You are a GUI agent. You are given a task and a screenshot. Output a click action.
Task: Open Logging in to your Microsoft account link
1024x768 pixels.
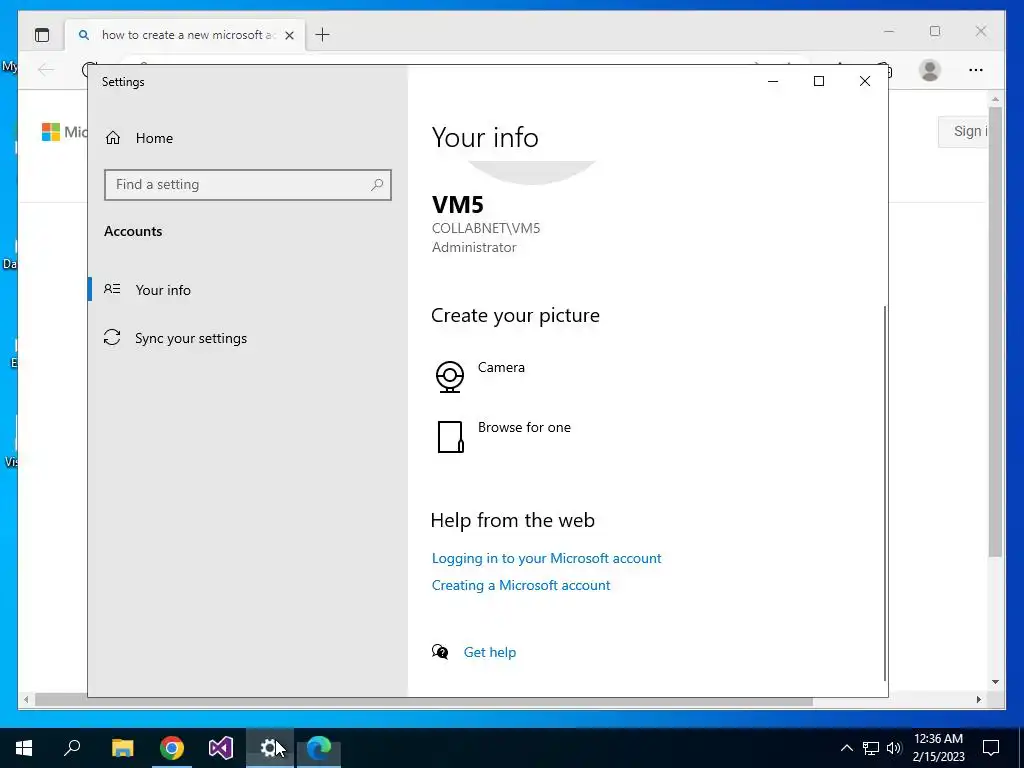[546, 558]
